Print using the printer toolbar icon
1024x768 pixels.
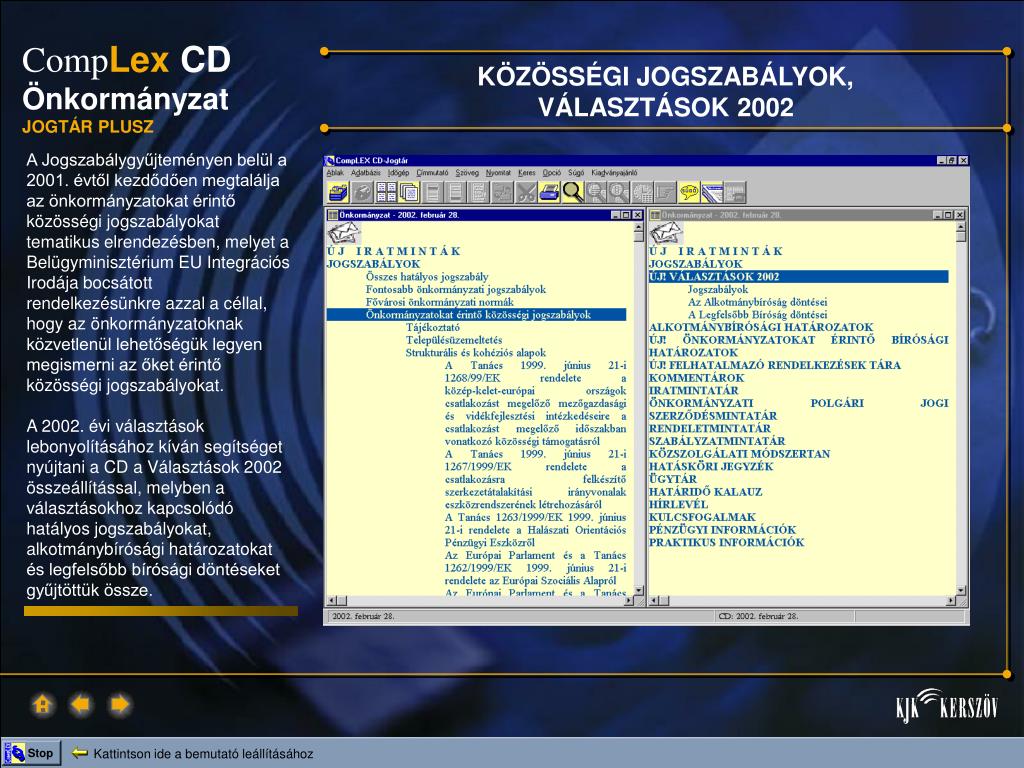549,192
